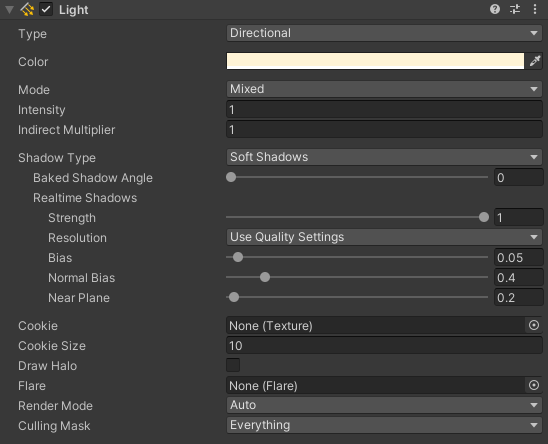548x444 pixels.
Task: Click the Normal Bias slider handle
Action: click(265, 277)
